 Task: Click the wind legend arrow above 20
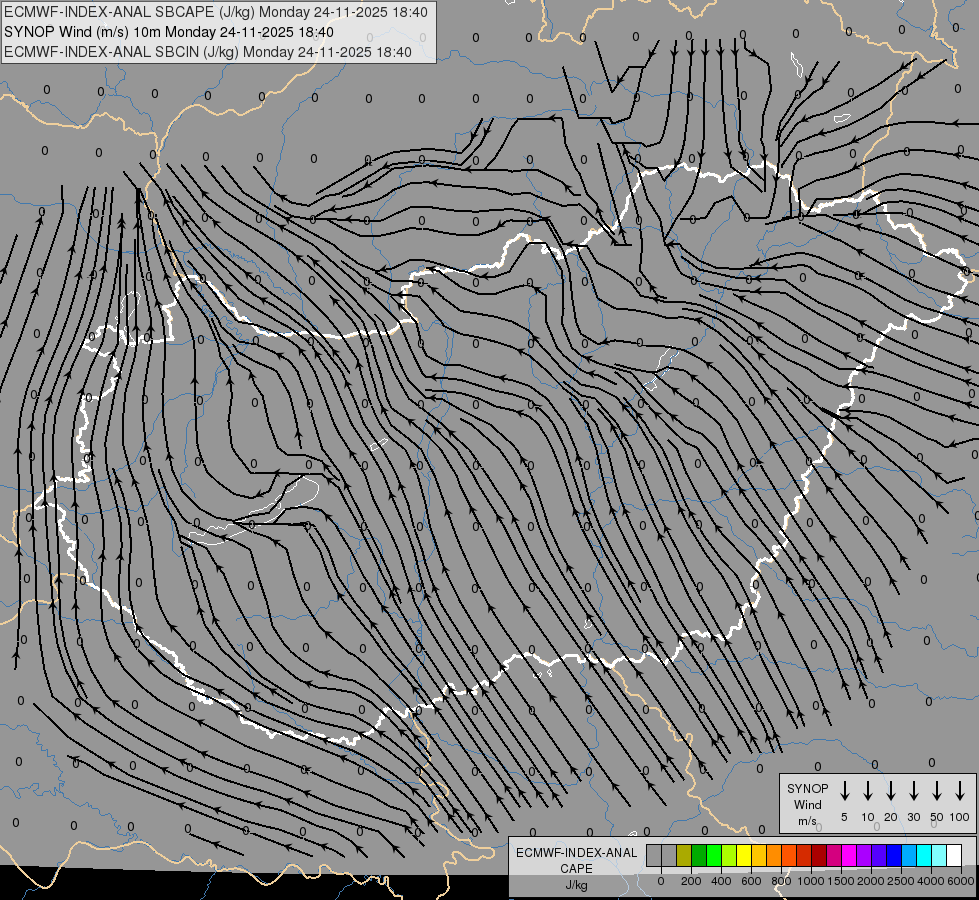891,791
